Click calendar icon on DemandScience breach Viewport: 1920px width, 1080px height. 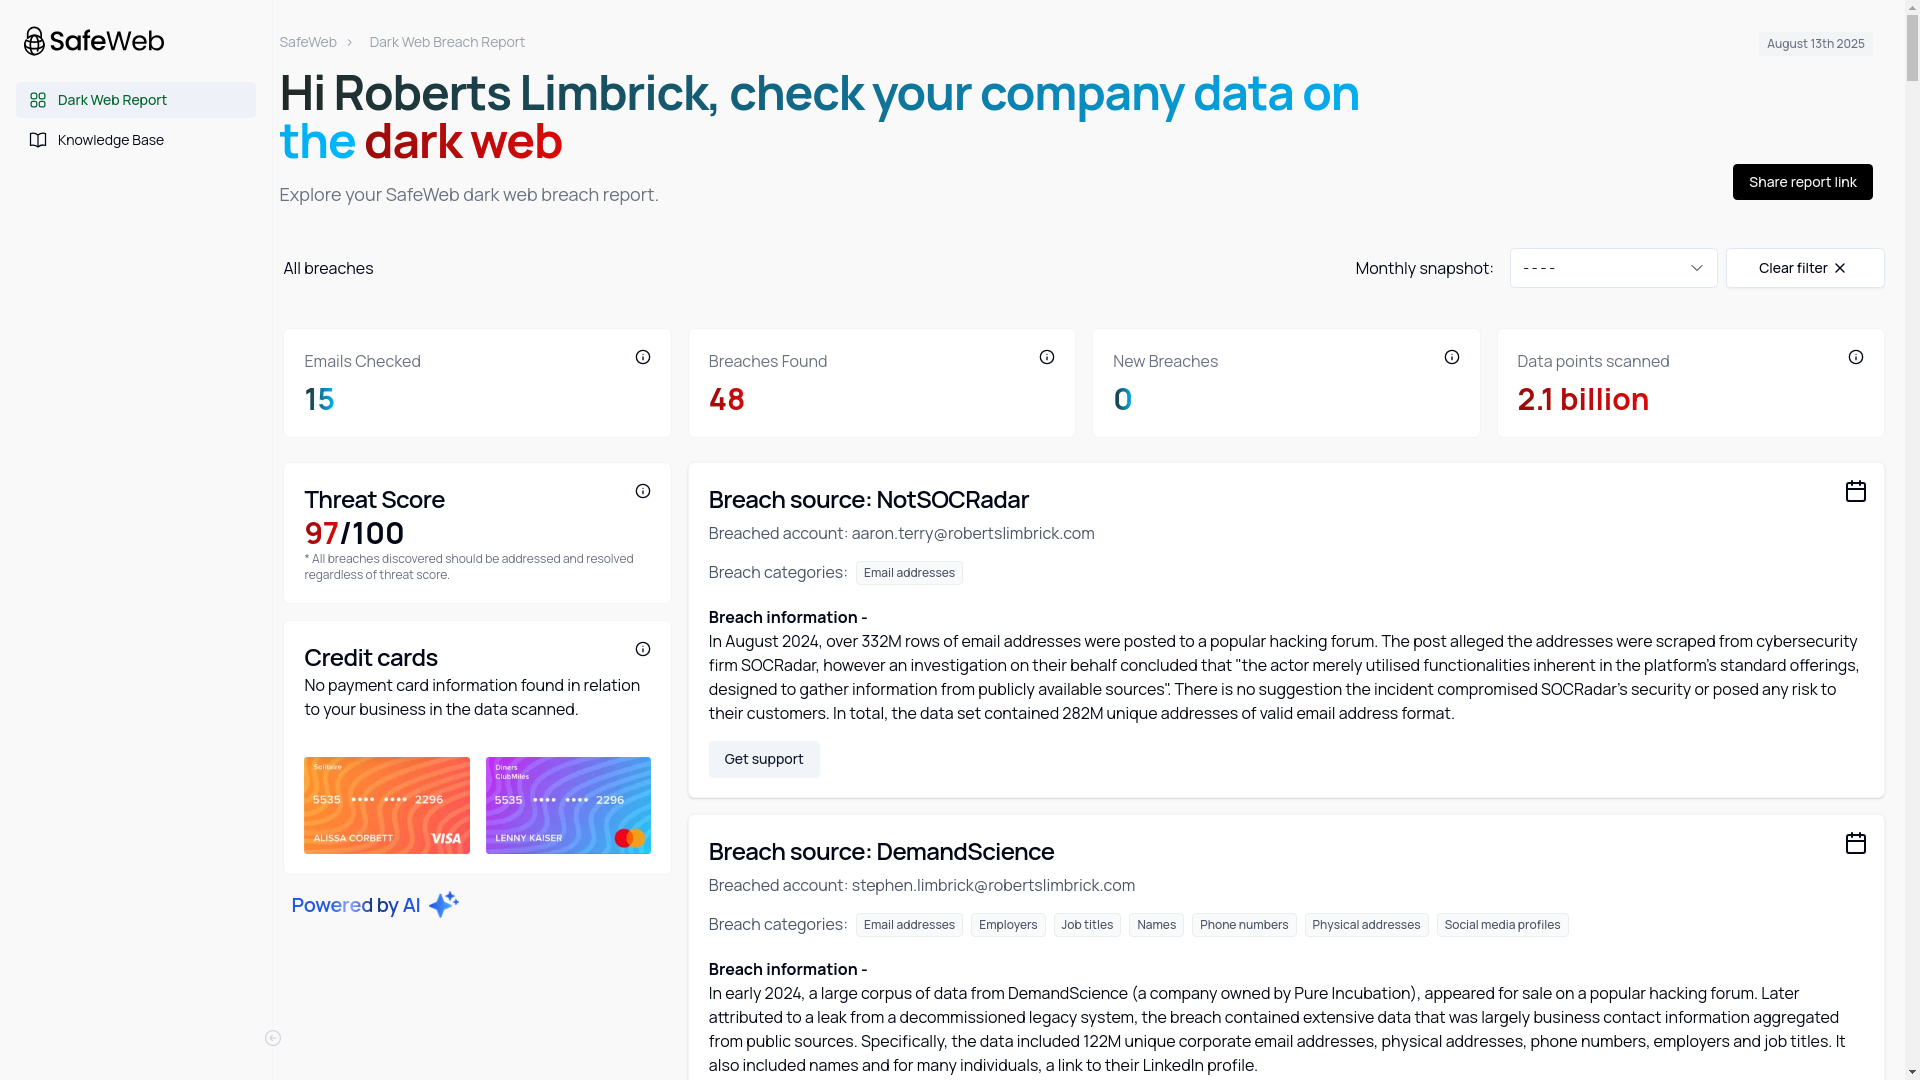(1856, 843)
